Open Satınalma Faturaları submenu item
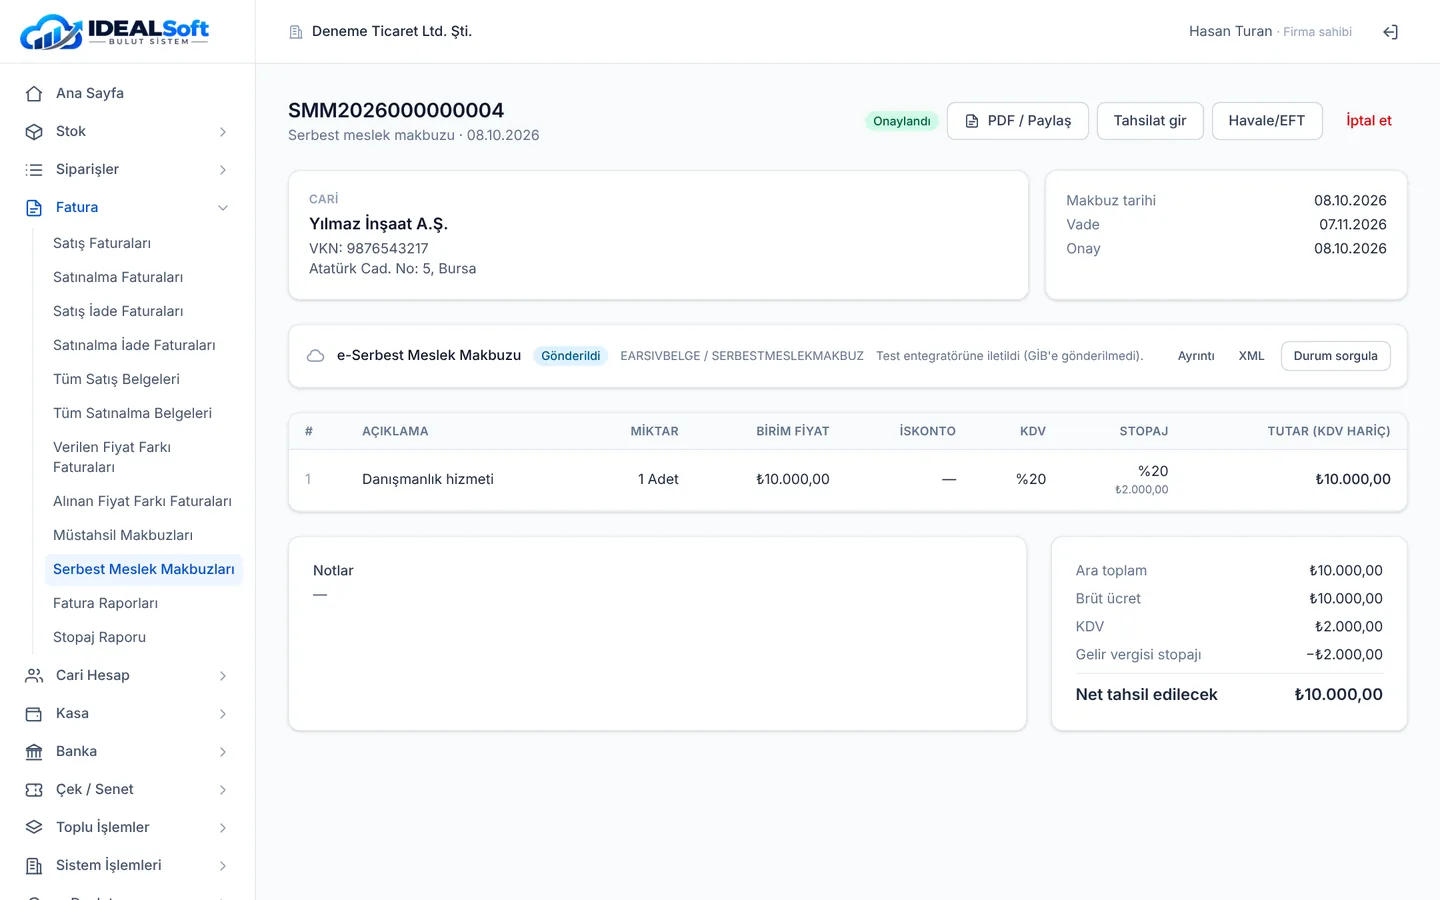1440x900 pixels. tap(118, 277)
